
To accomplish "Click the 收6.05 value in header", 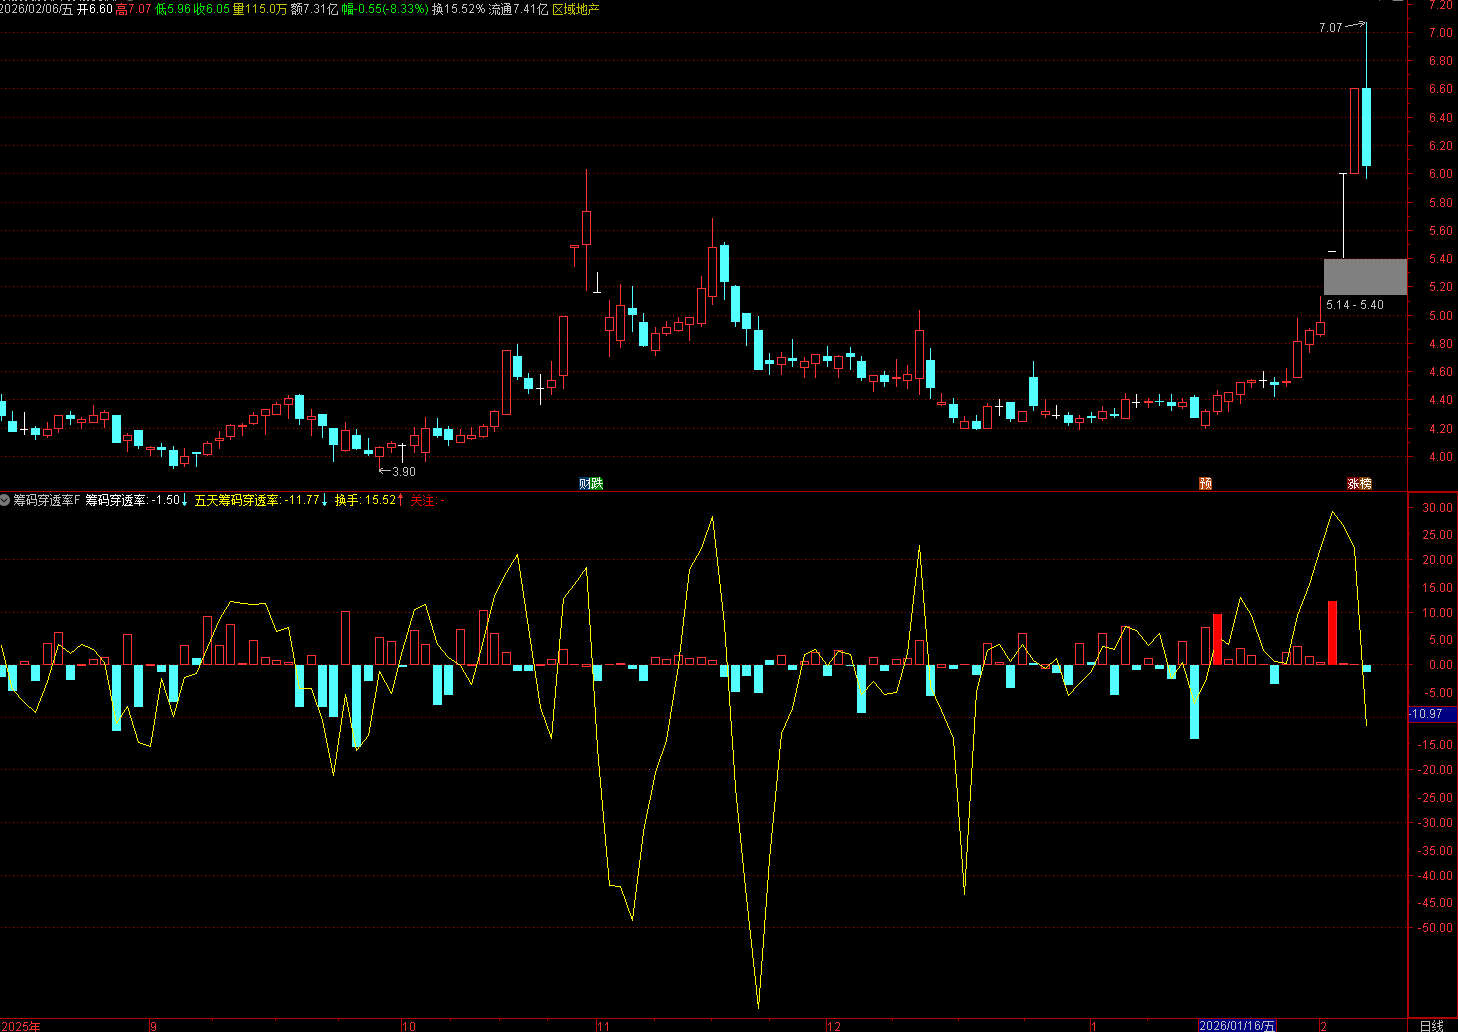I will [x=212, y=9].
